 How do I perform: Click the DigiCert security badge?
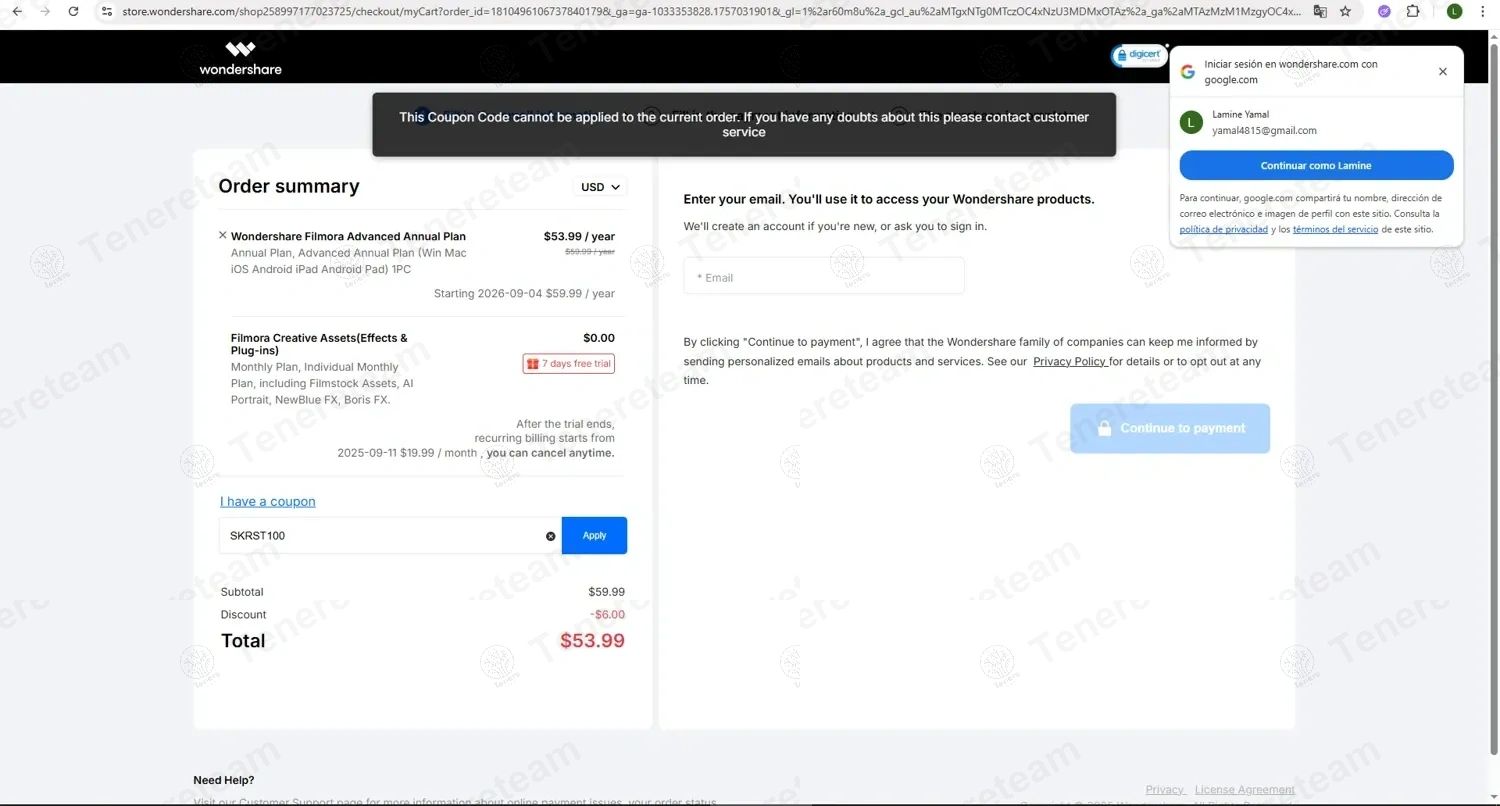(1138, 55)
